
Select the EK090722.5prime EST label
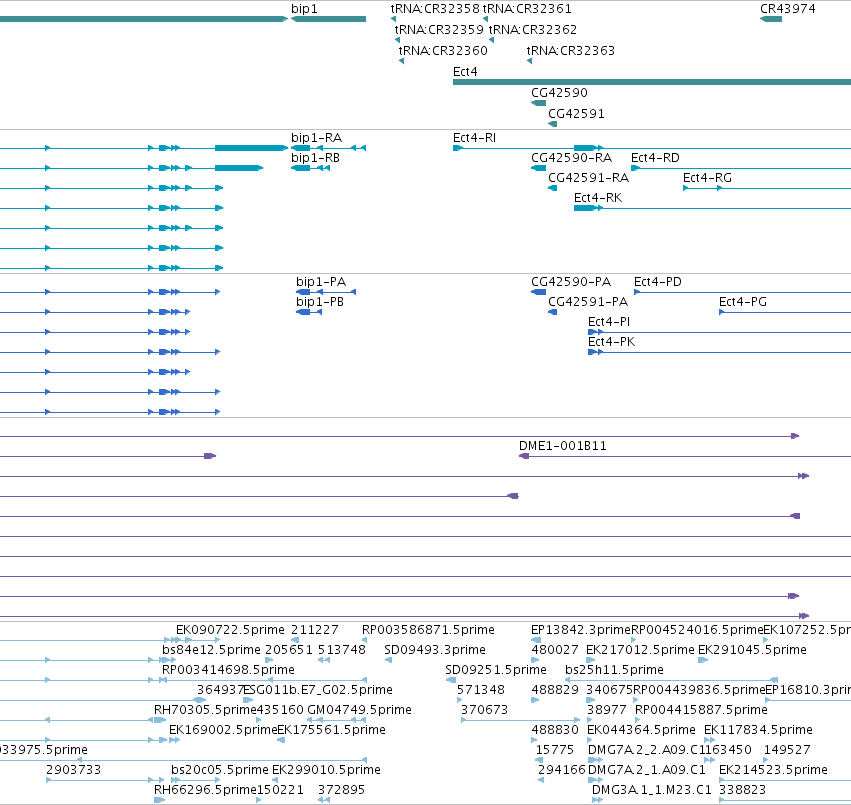(x=230, y=630)
